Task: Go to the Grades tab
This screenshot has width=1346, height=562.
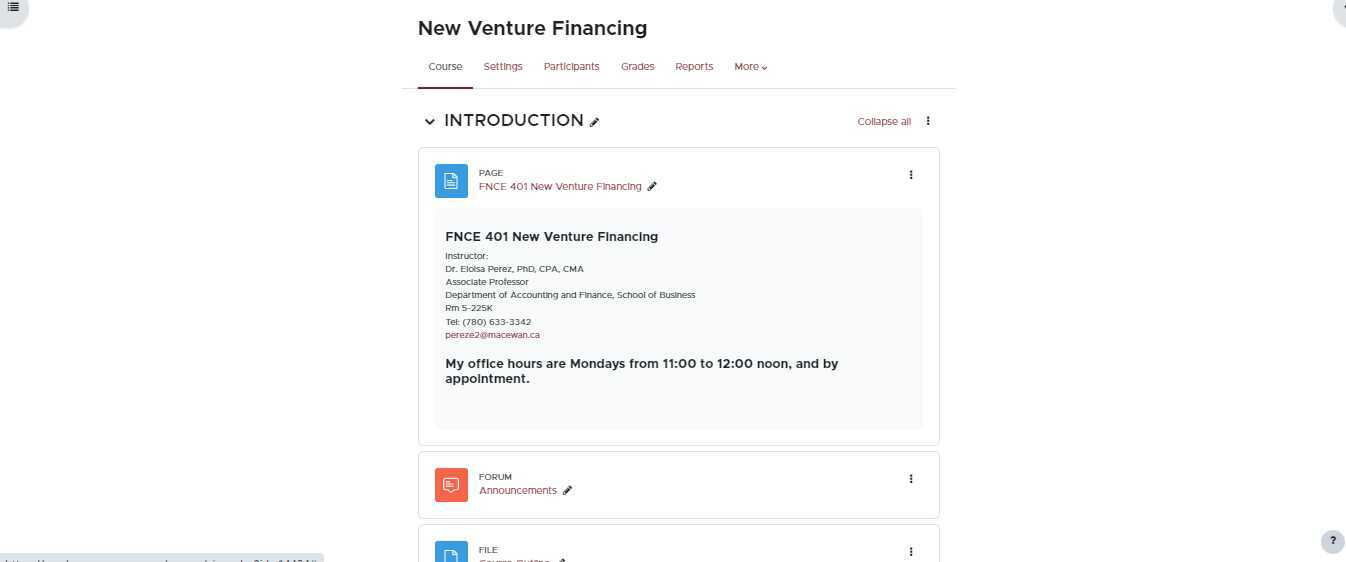Action: click(637, 67)
